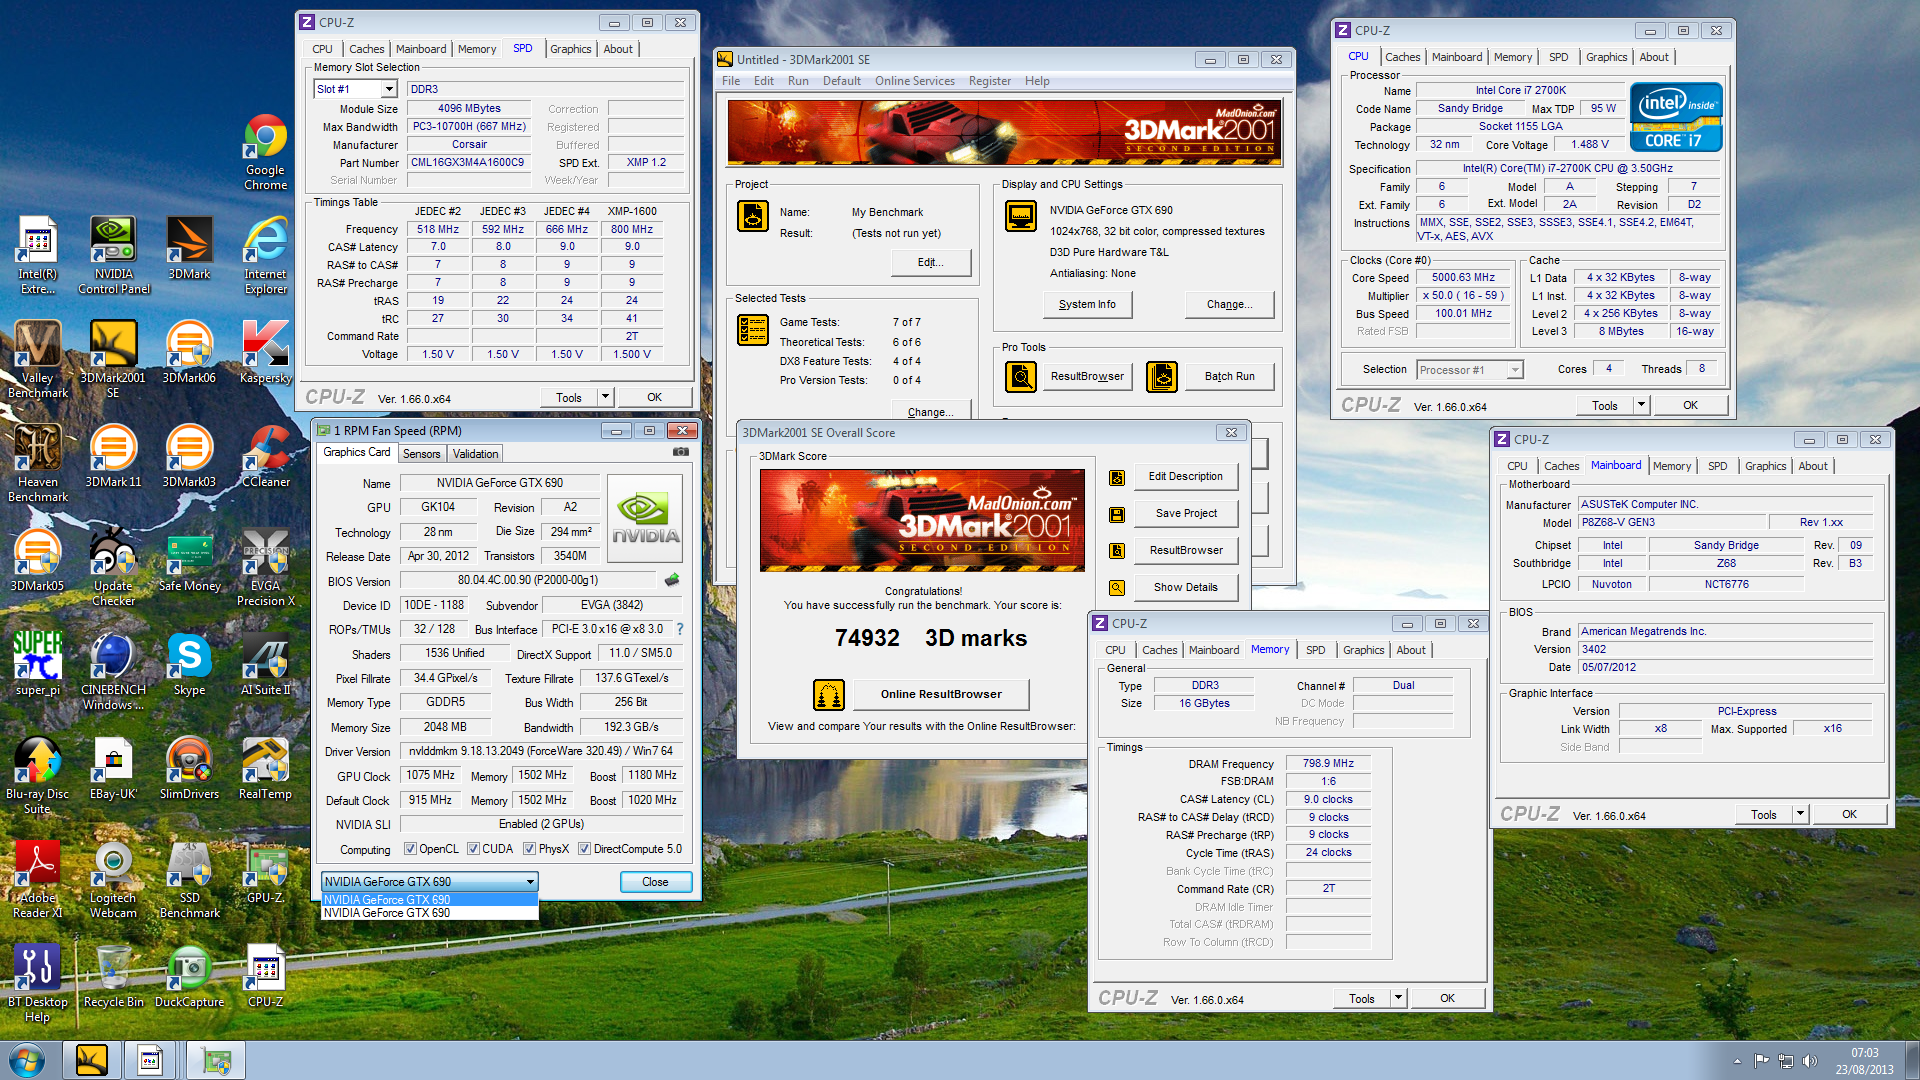Toggle the OpenCL checkbox in GPU-Z

pyautogui.click(x=410, y=849)
